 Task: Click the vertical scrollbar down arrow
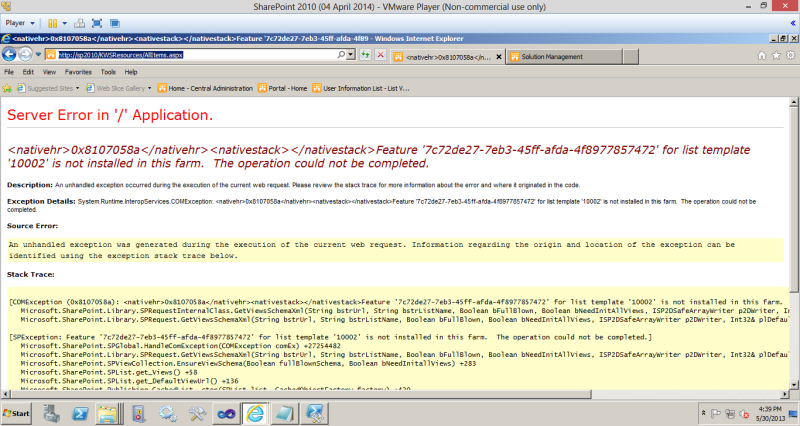click(794, 385)
